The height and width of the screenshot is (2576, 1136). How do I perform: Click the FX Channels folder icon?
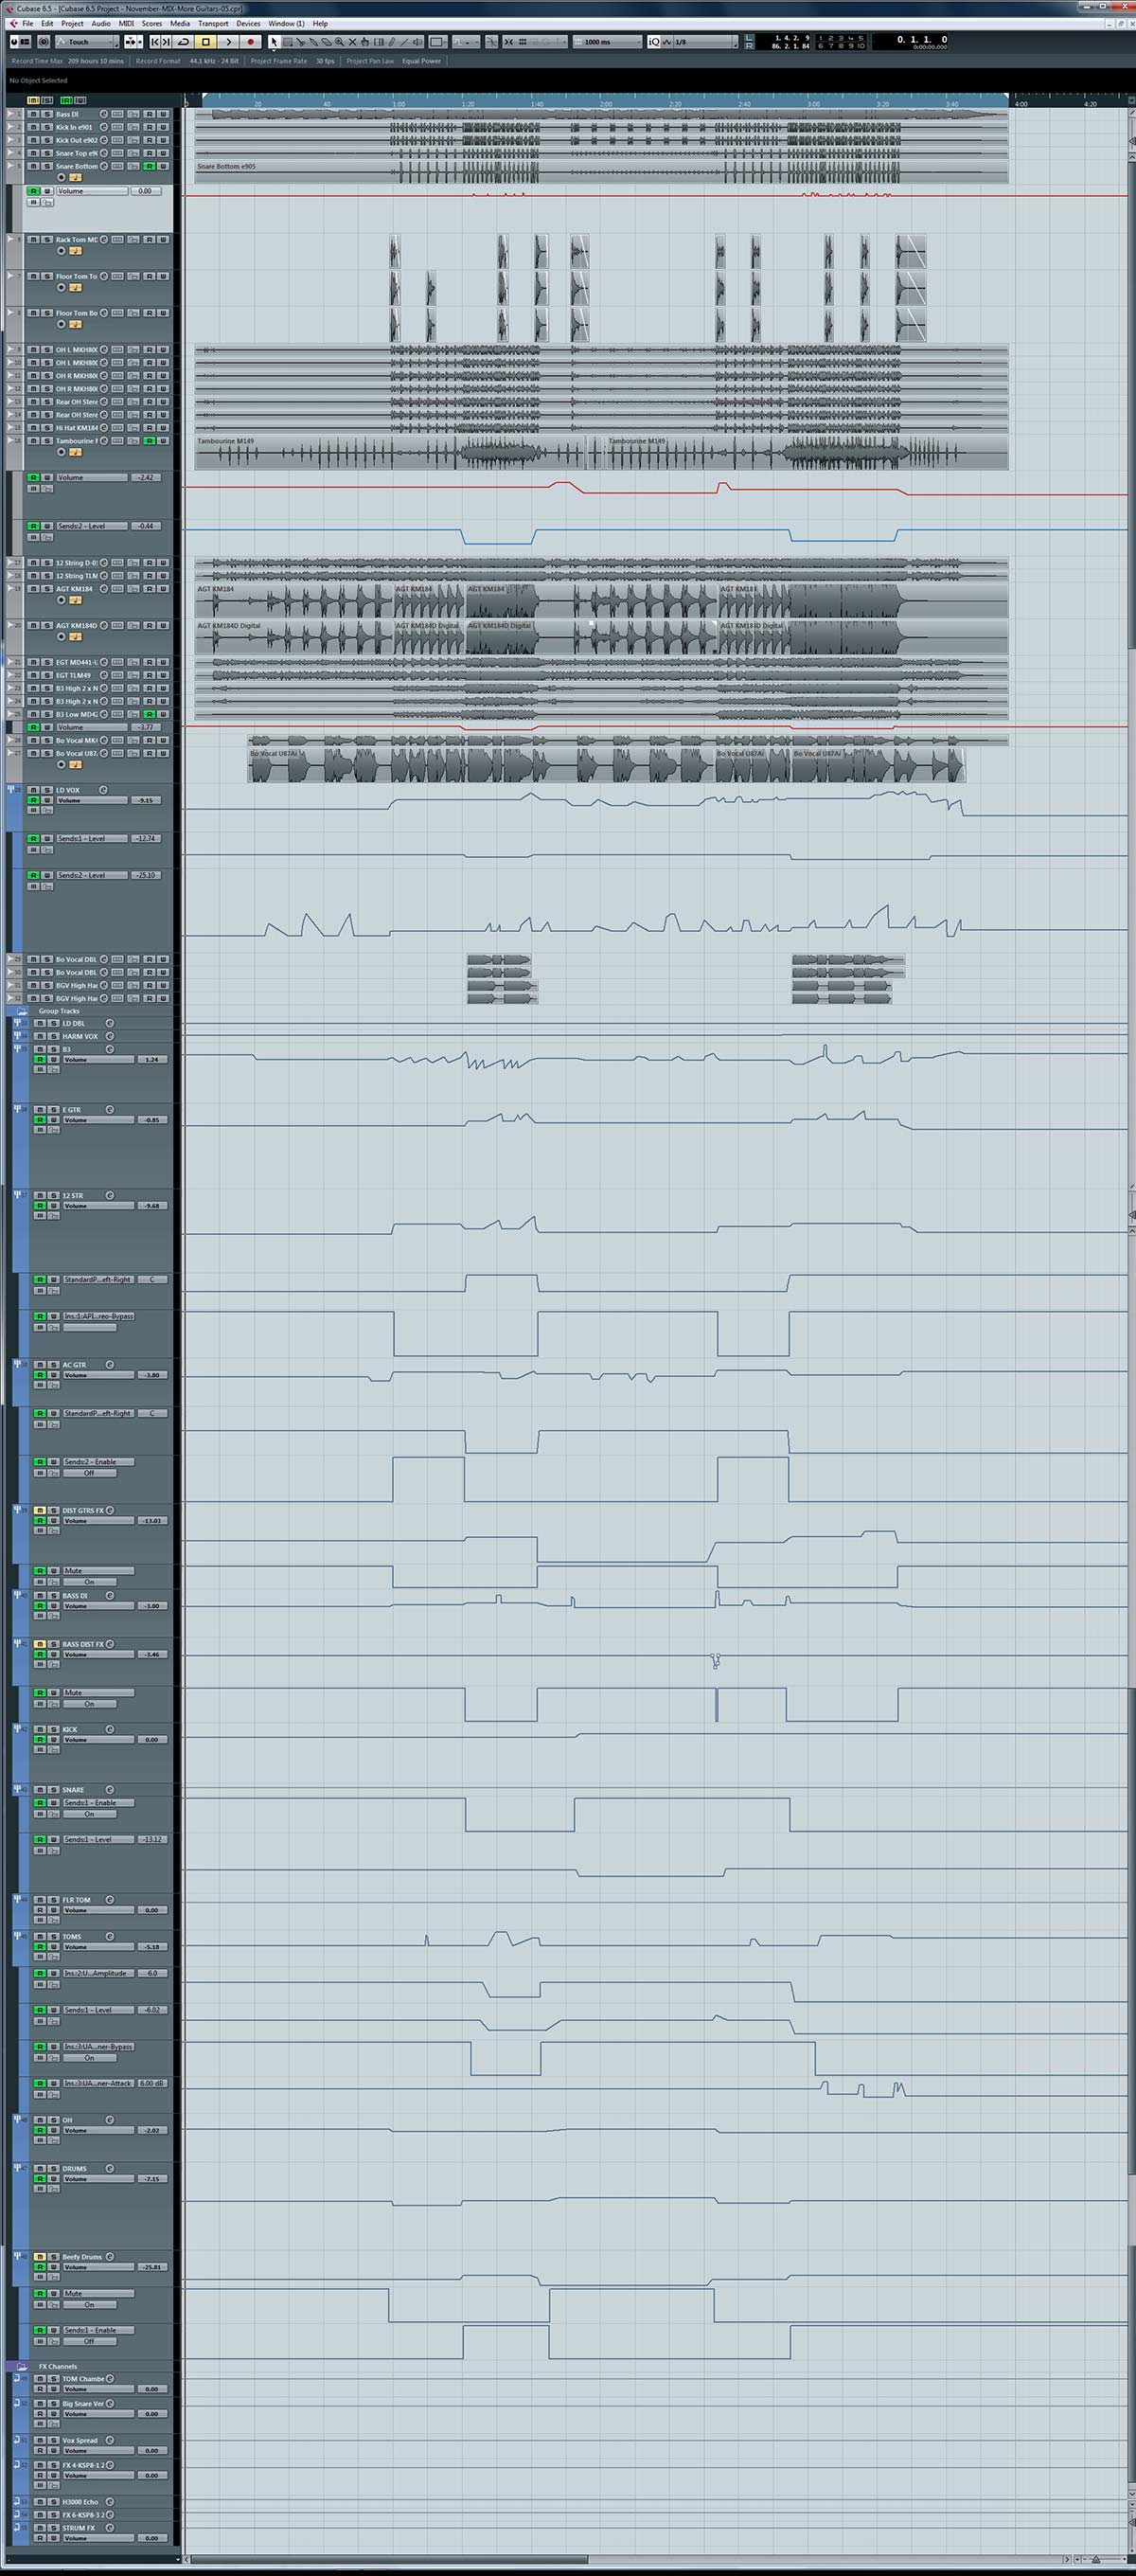22,2366
